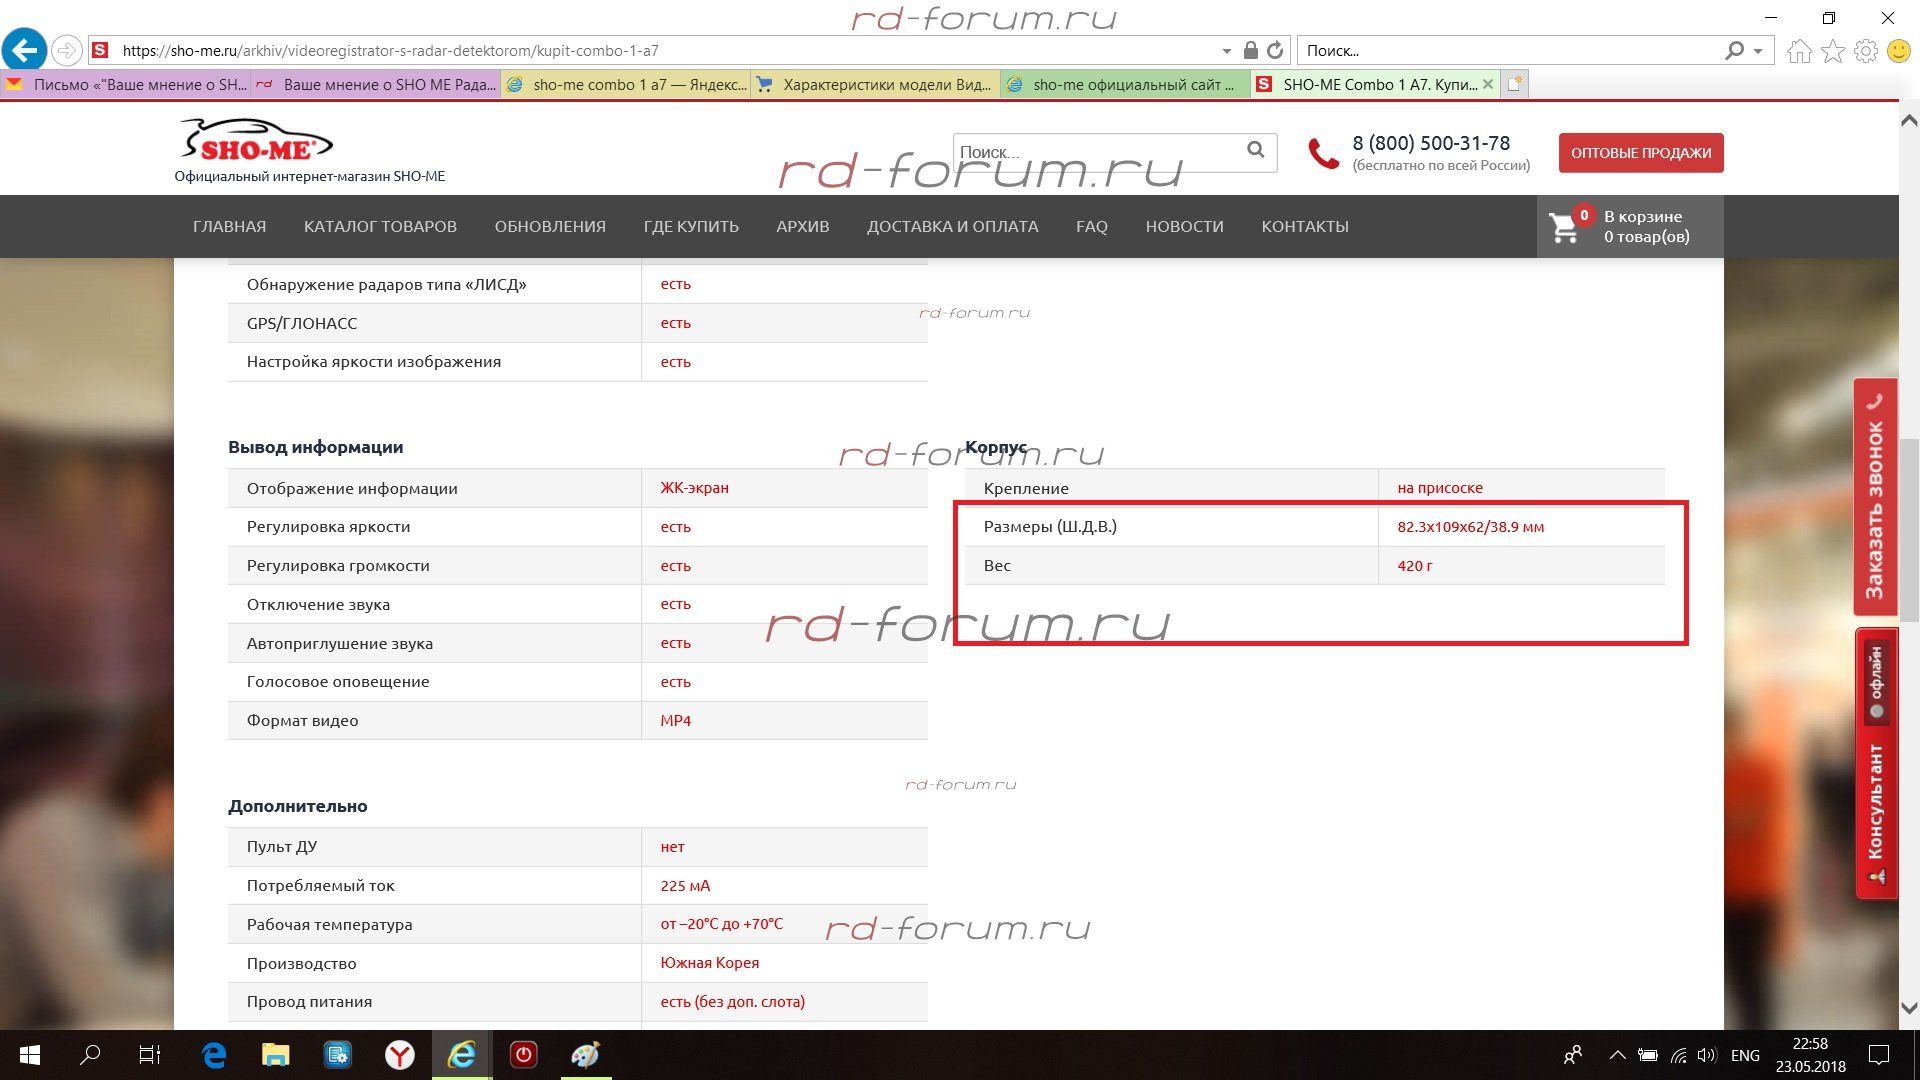Open File Explorer from taskbar
This screenshot has height=1080, width=1920.
(x=275, y=1055)
